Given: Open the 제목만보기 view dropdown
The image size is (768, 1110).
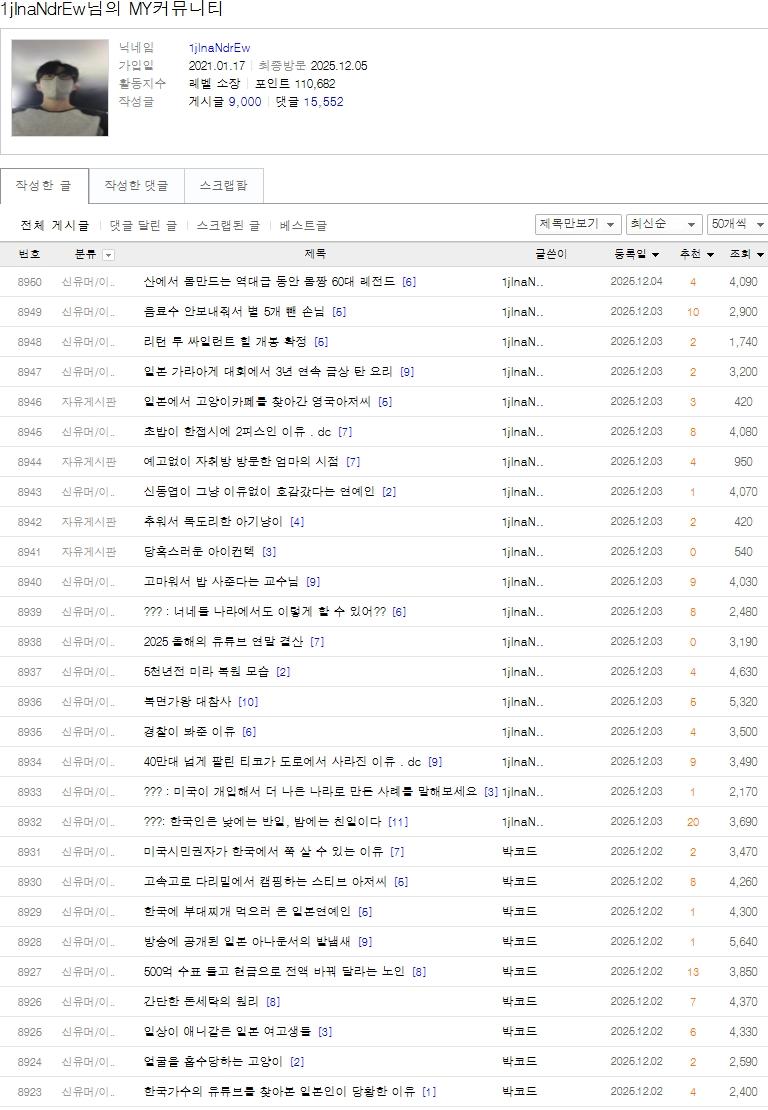Looking at the screenshot, I should pyautogui.click(x=578, y=224).
